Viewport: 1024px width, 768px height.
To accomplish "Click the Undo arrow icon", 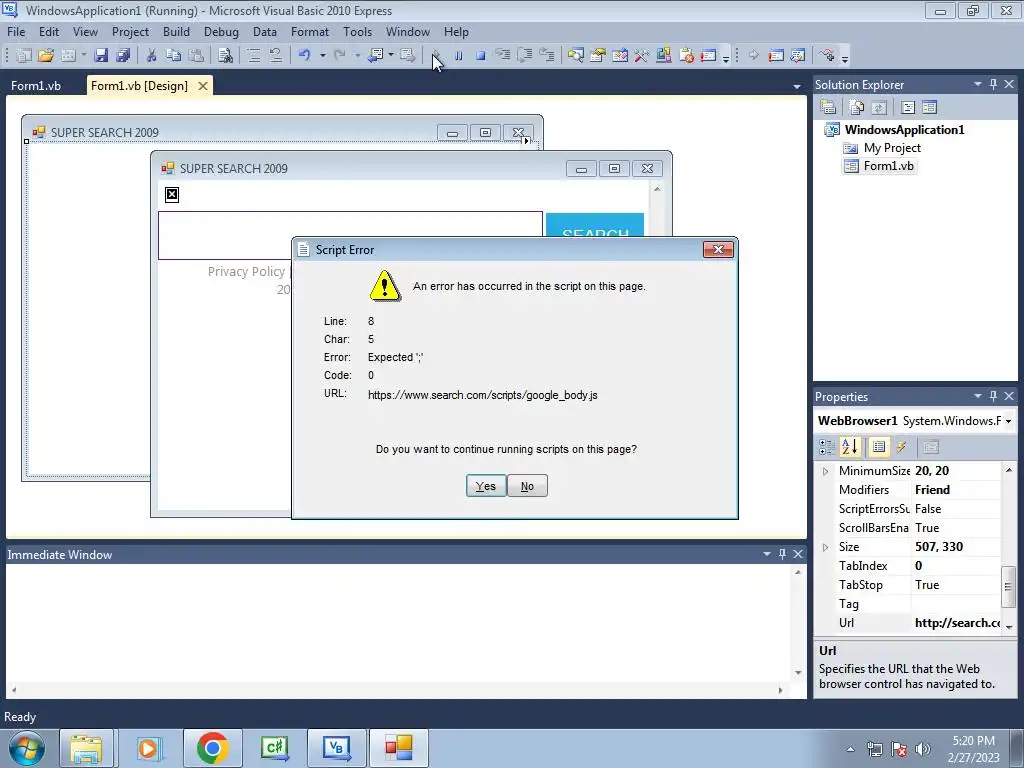I will [304, 56].
